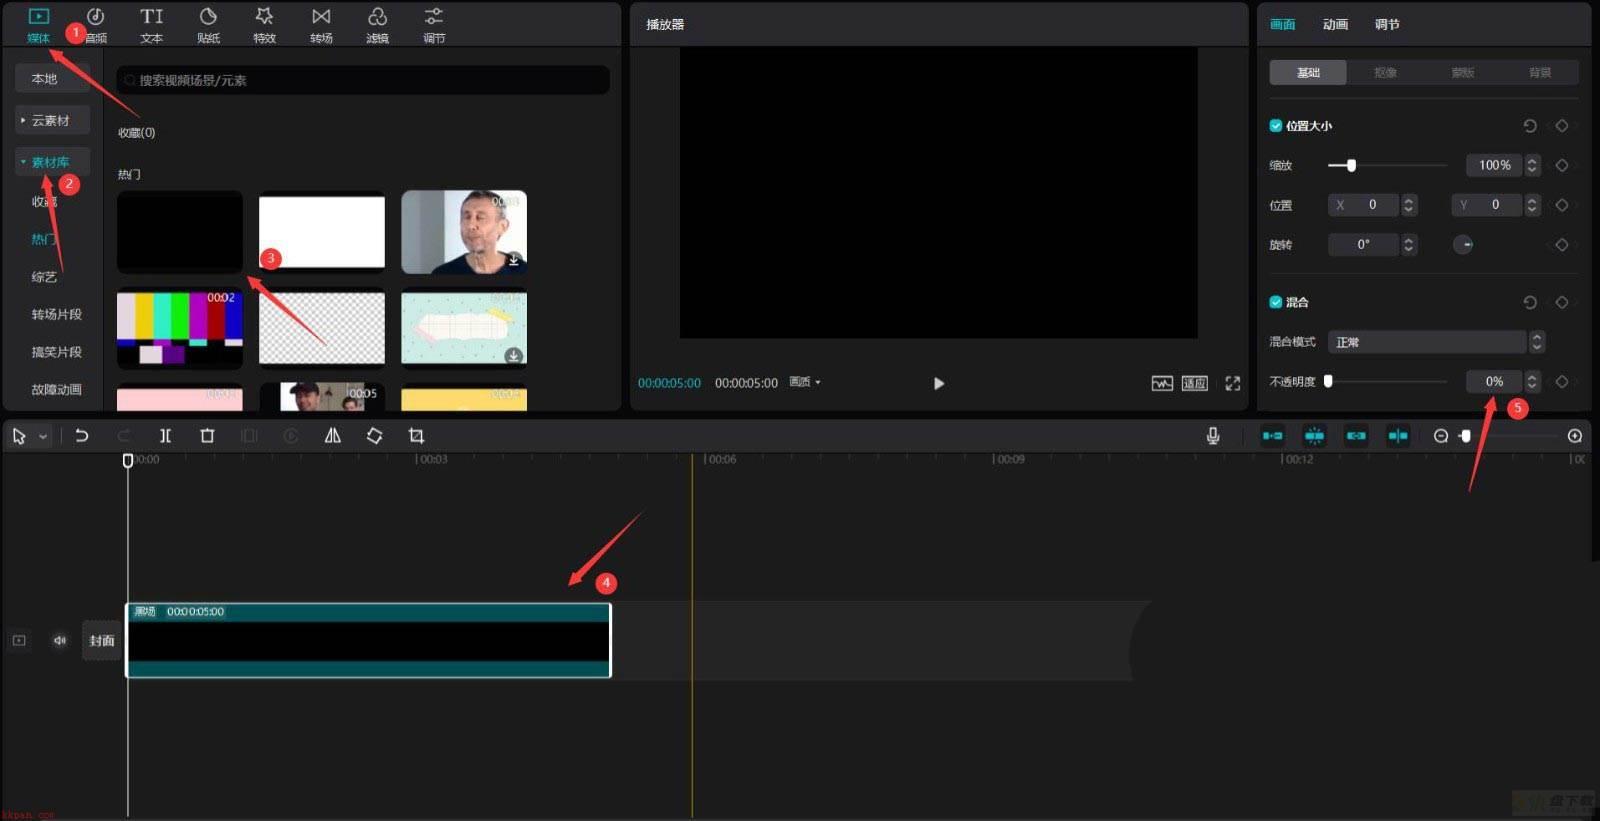This screenshot has width=1600, height=821.
Task: Click the X position stepper arrows
Action: point(1409,205)
